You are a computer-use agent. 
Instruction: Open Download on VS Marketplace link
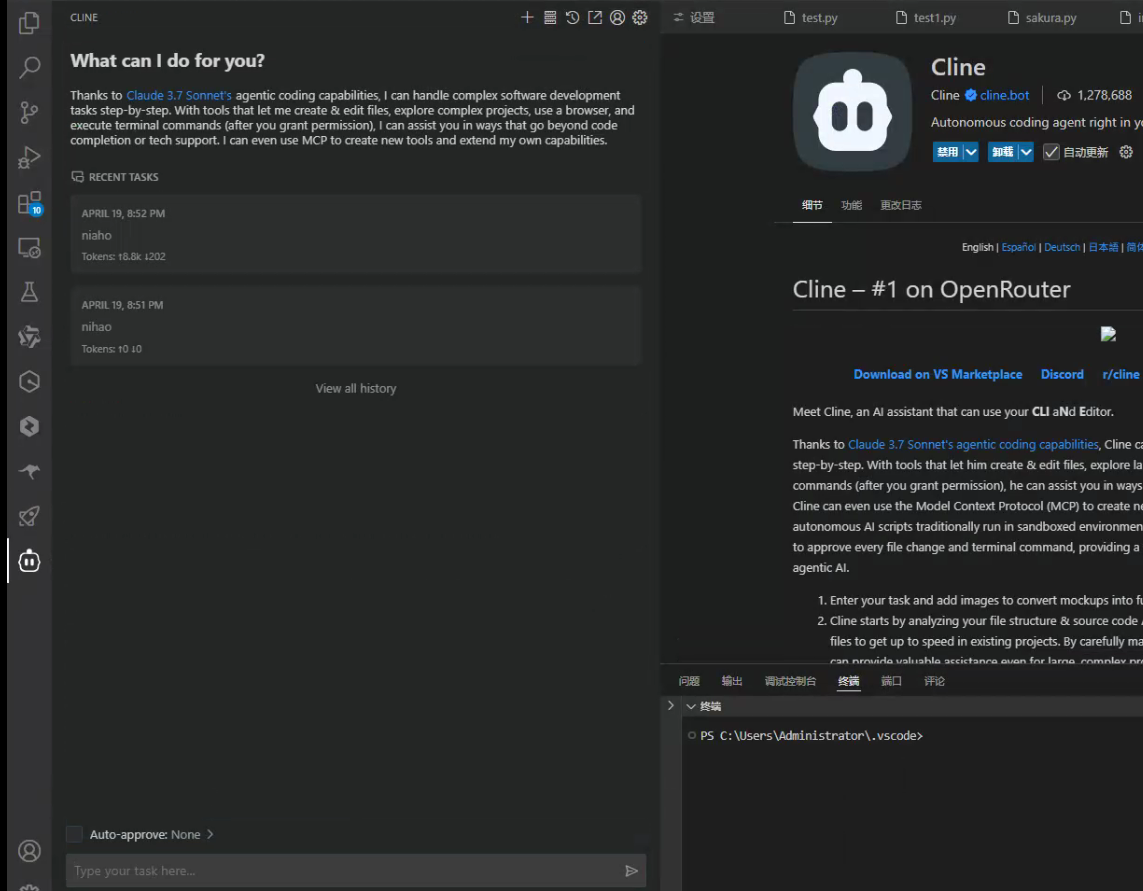(x=937, y=374)
